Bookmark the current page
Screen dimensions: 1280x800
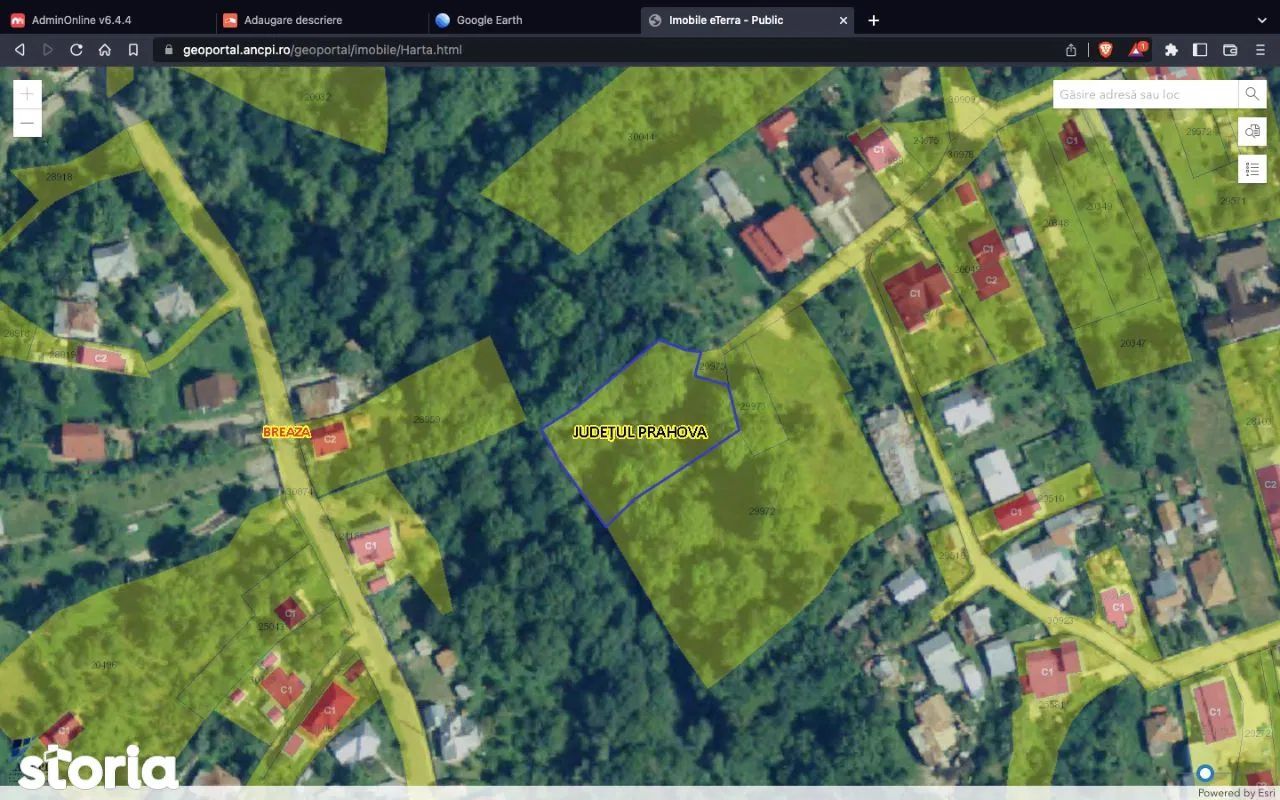coord(133,49)
